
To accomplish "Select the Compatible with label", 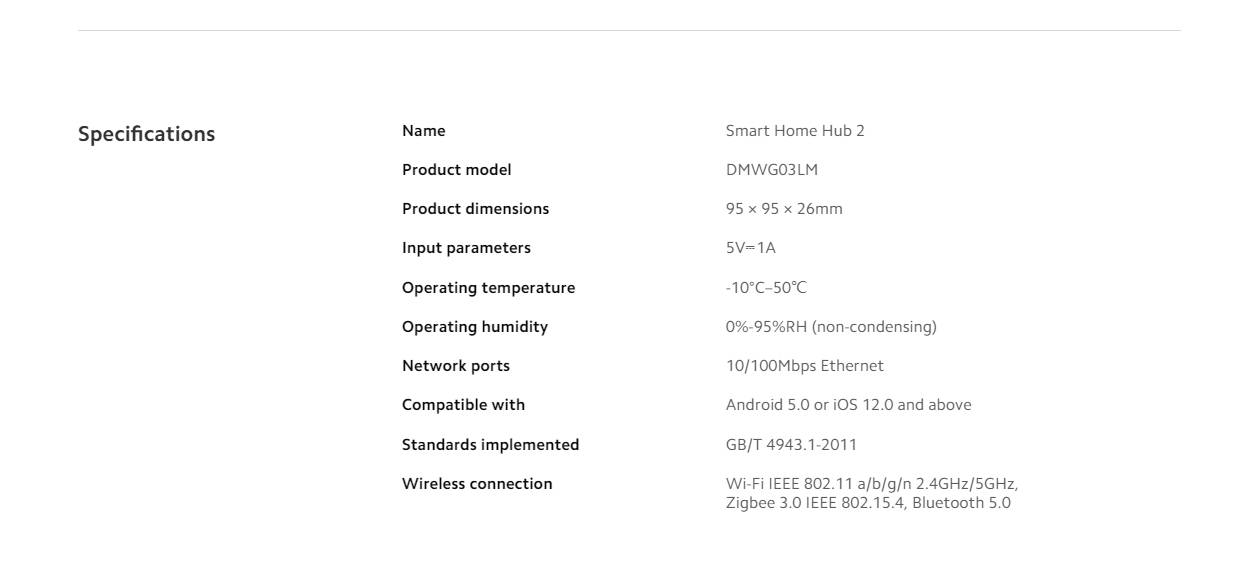I will [x=464, y=405].
